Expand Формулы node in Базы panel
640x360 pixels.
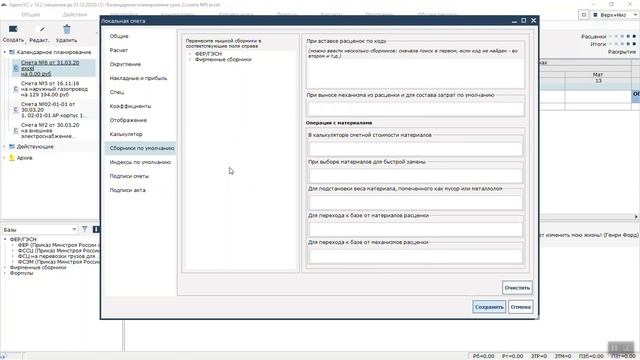pos(5,273)
